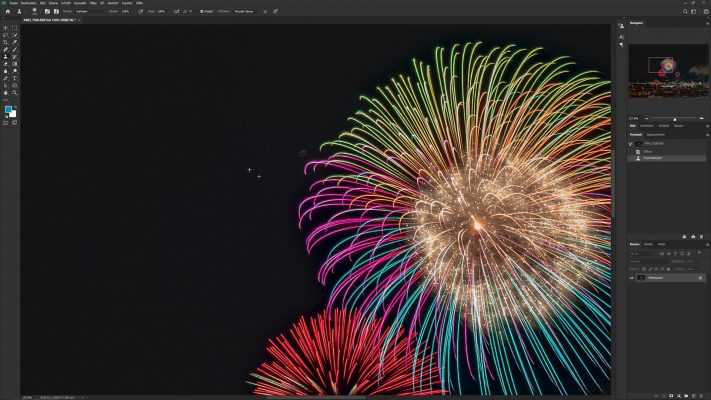
Task: Click the Home icon in options bar
Action: click(6, 11)
